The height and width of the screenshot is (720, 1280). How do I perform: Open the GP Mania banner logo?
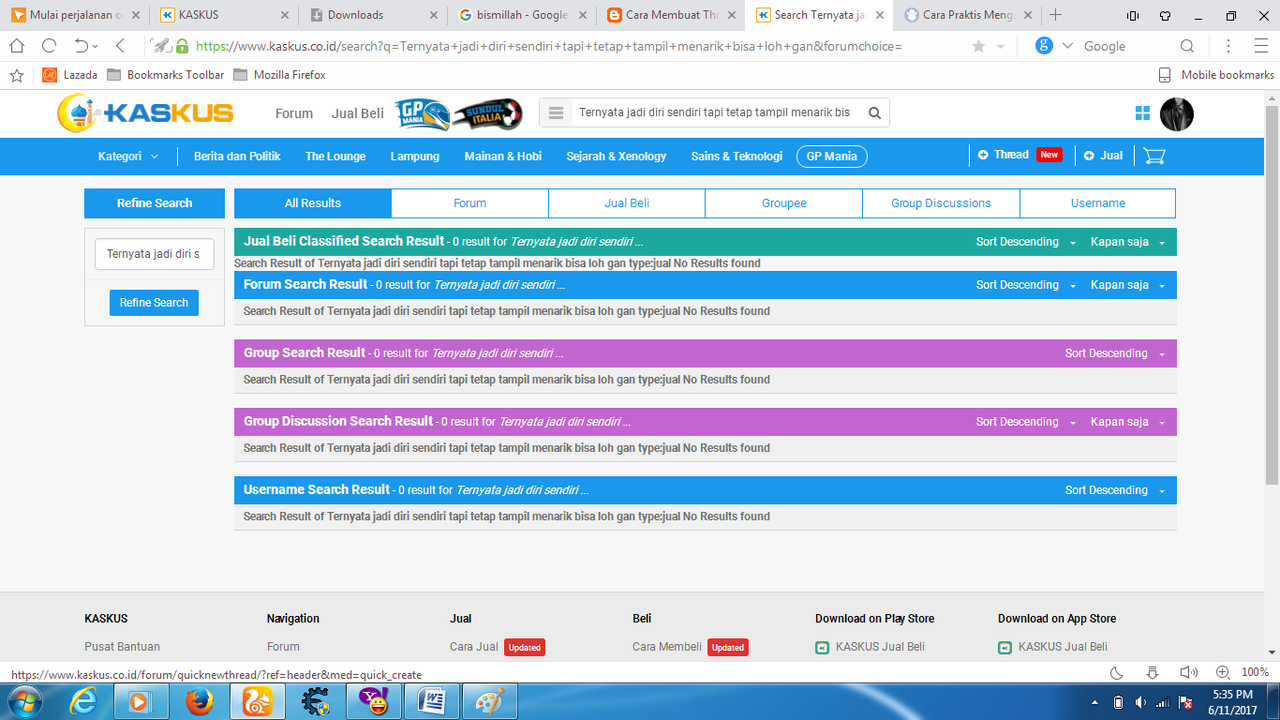pos(421,114)
